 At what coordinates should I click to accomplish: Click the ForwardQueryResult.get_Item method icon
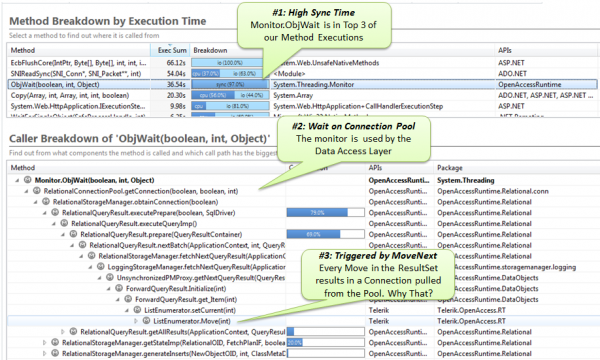pos(128,299)
